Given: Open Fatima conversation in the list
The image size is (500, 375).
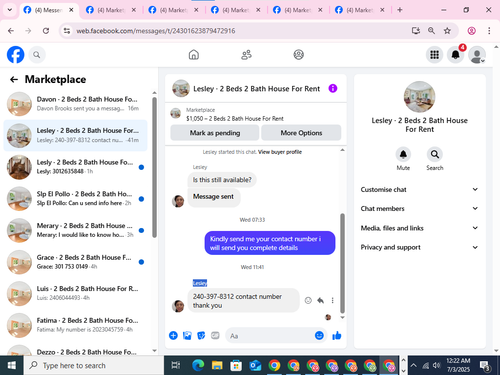Looking at the screenshot, I should (x=76, y=325).
